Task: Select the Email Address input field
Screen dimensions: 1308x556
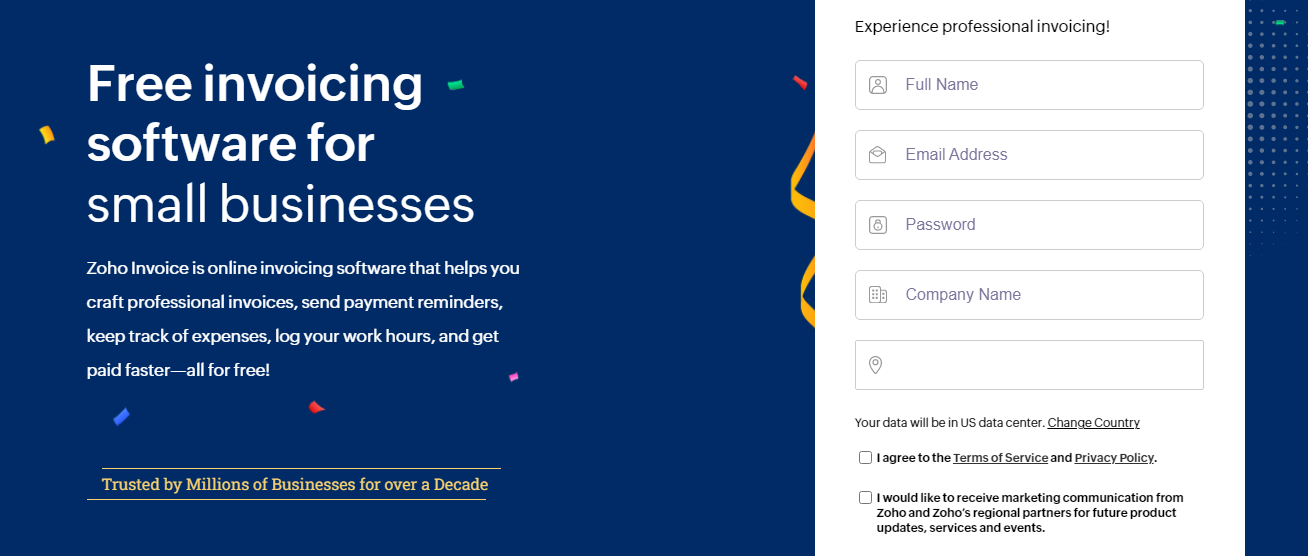Action: click(1029, 155)
